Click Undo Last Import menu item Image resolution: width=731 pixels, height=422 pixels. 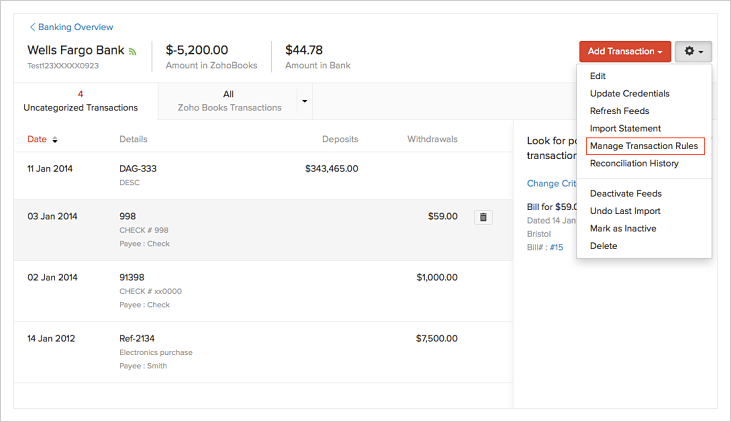(x=624, y=211)
